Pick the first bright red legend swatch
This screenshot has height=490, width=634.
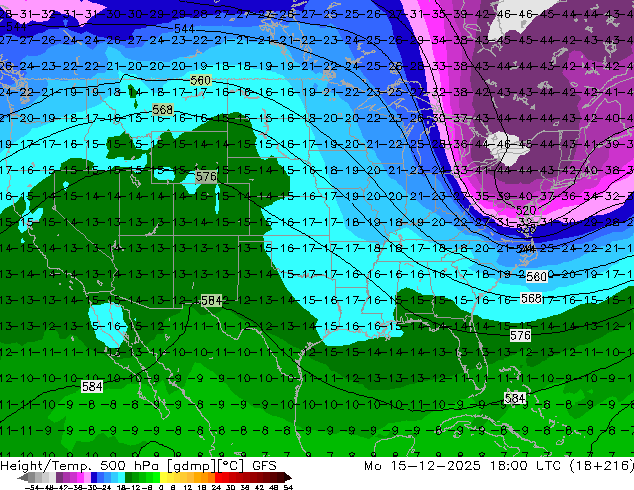pos(218,477)
